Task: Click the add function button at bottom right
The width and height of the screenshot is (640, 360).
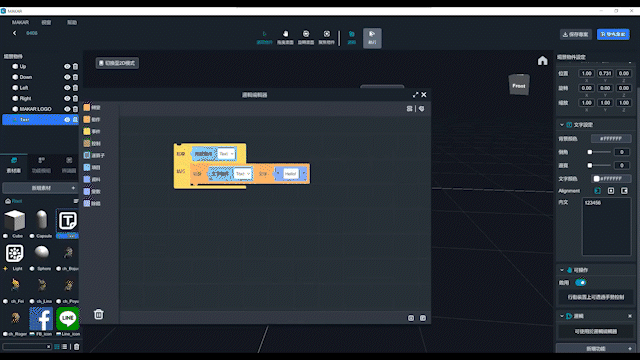Action: (596, 349)
